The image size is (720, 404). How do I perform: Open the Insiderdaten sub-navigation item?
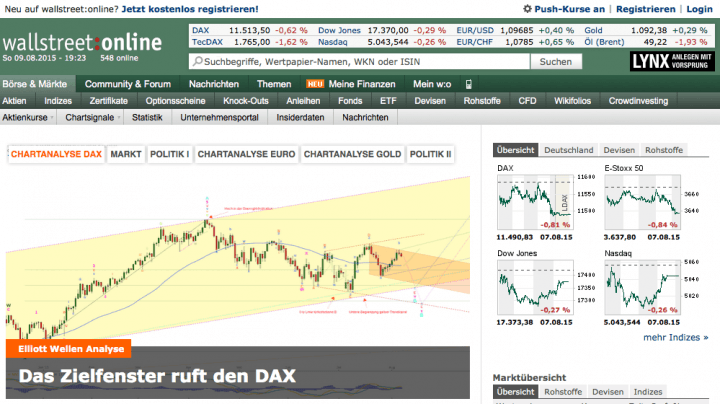click(300, 118)
